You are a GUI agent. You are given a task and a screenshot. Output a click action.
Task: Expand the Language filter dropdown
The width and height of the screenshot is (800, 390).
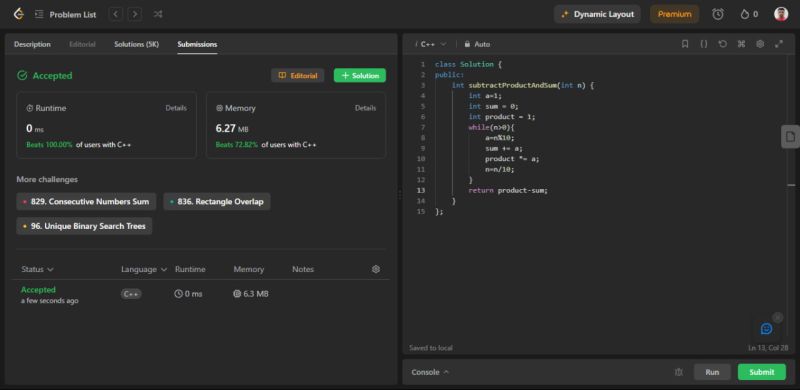(x=144, y=269)
